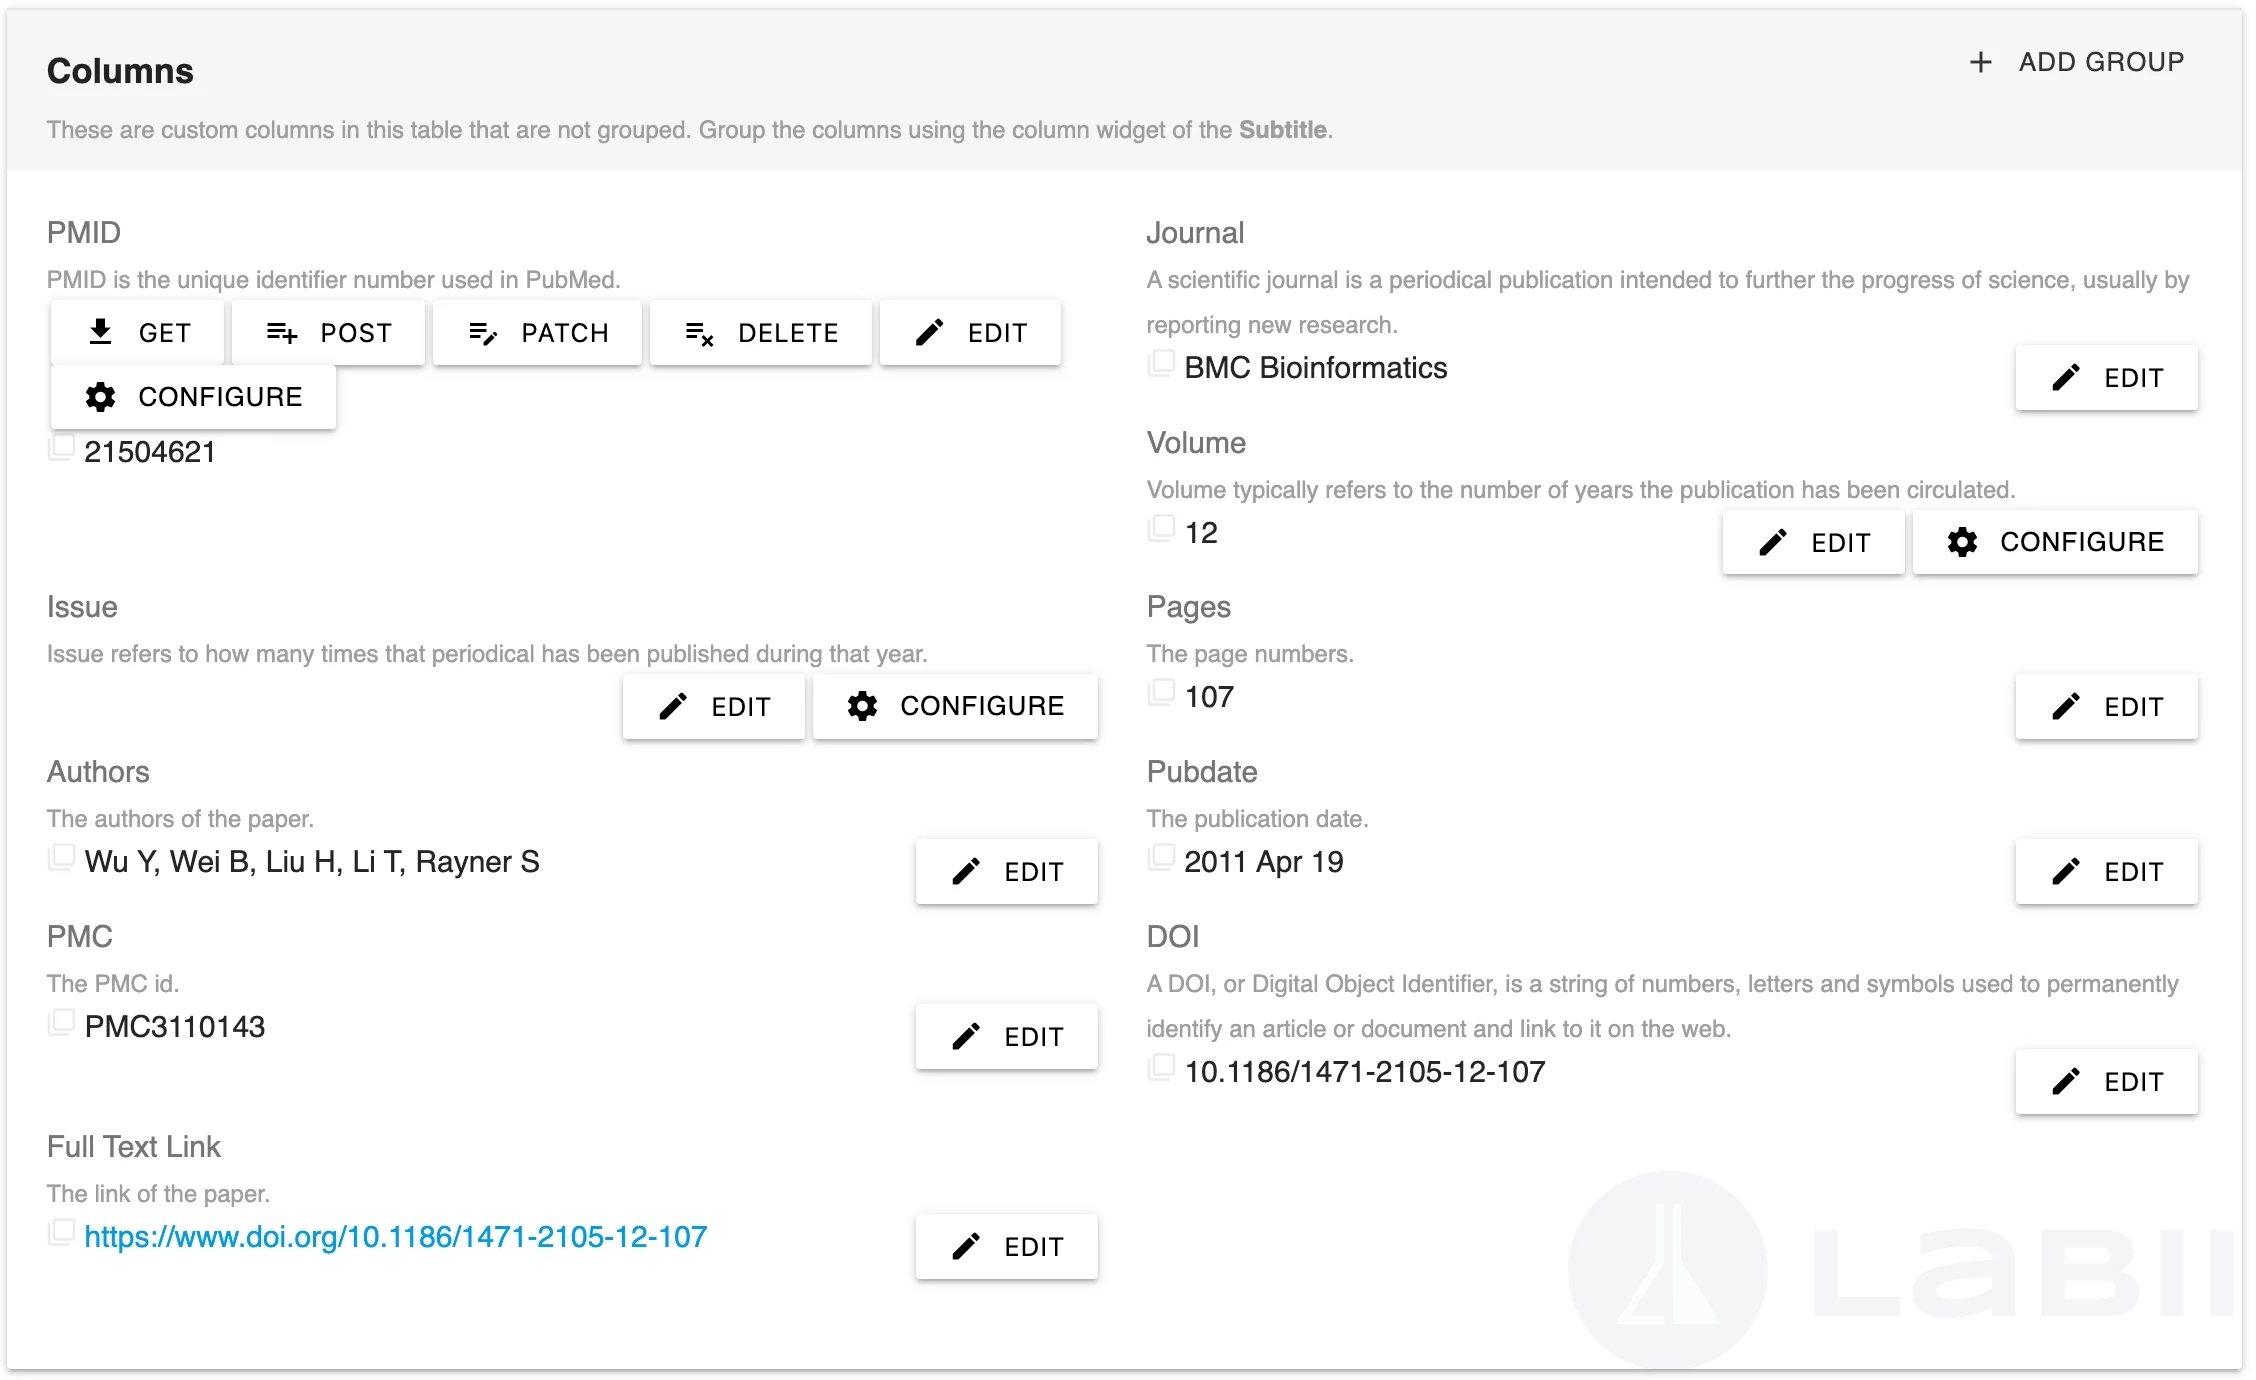This screenshot has width=2256, height=1380.
Task: Click the POST add-row icon
Action: pyautogui.click(x=282, y=333)
